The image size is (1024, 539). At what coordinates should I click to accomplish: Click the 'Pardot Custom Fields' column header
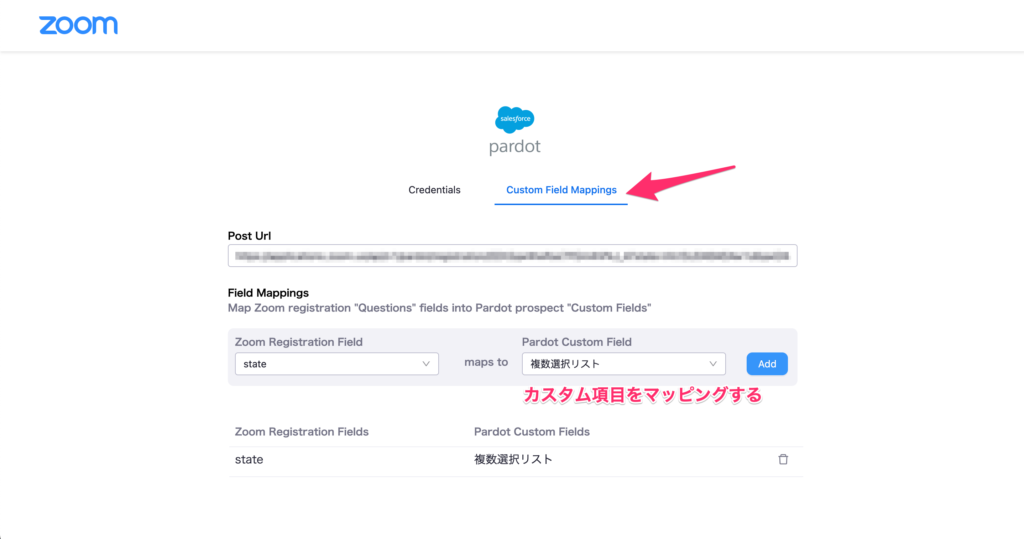pos(532,432)
